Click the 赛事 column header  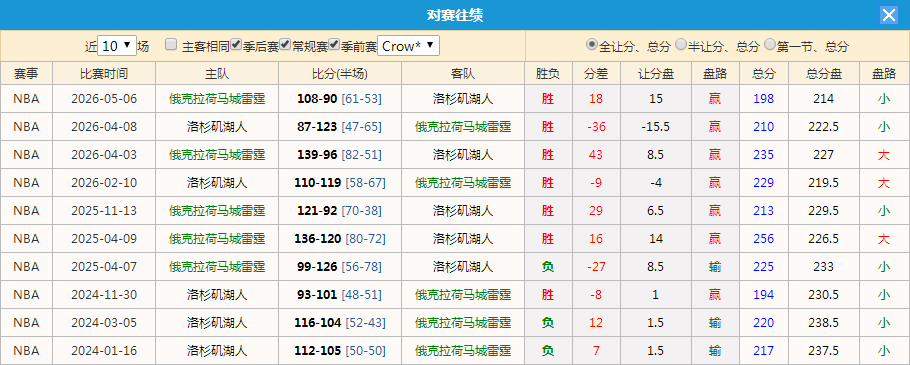(26, 74)
